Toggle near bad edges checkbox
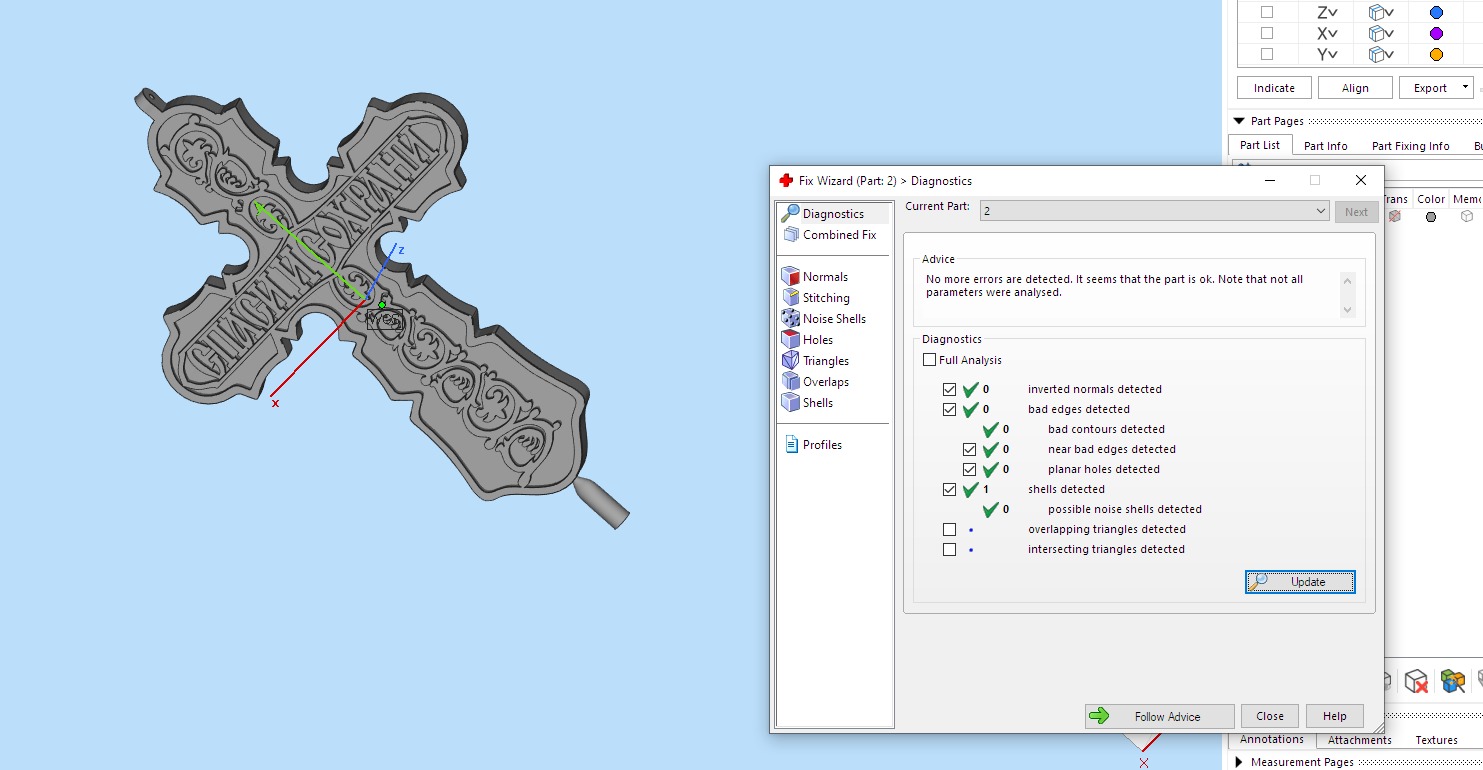Image resolution: width=1483 pixels, height=770 pixels. coord(970,449)
